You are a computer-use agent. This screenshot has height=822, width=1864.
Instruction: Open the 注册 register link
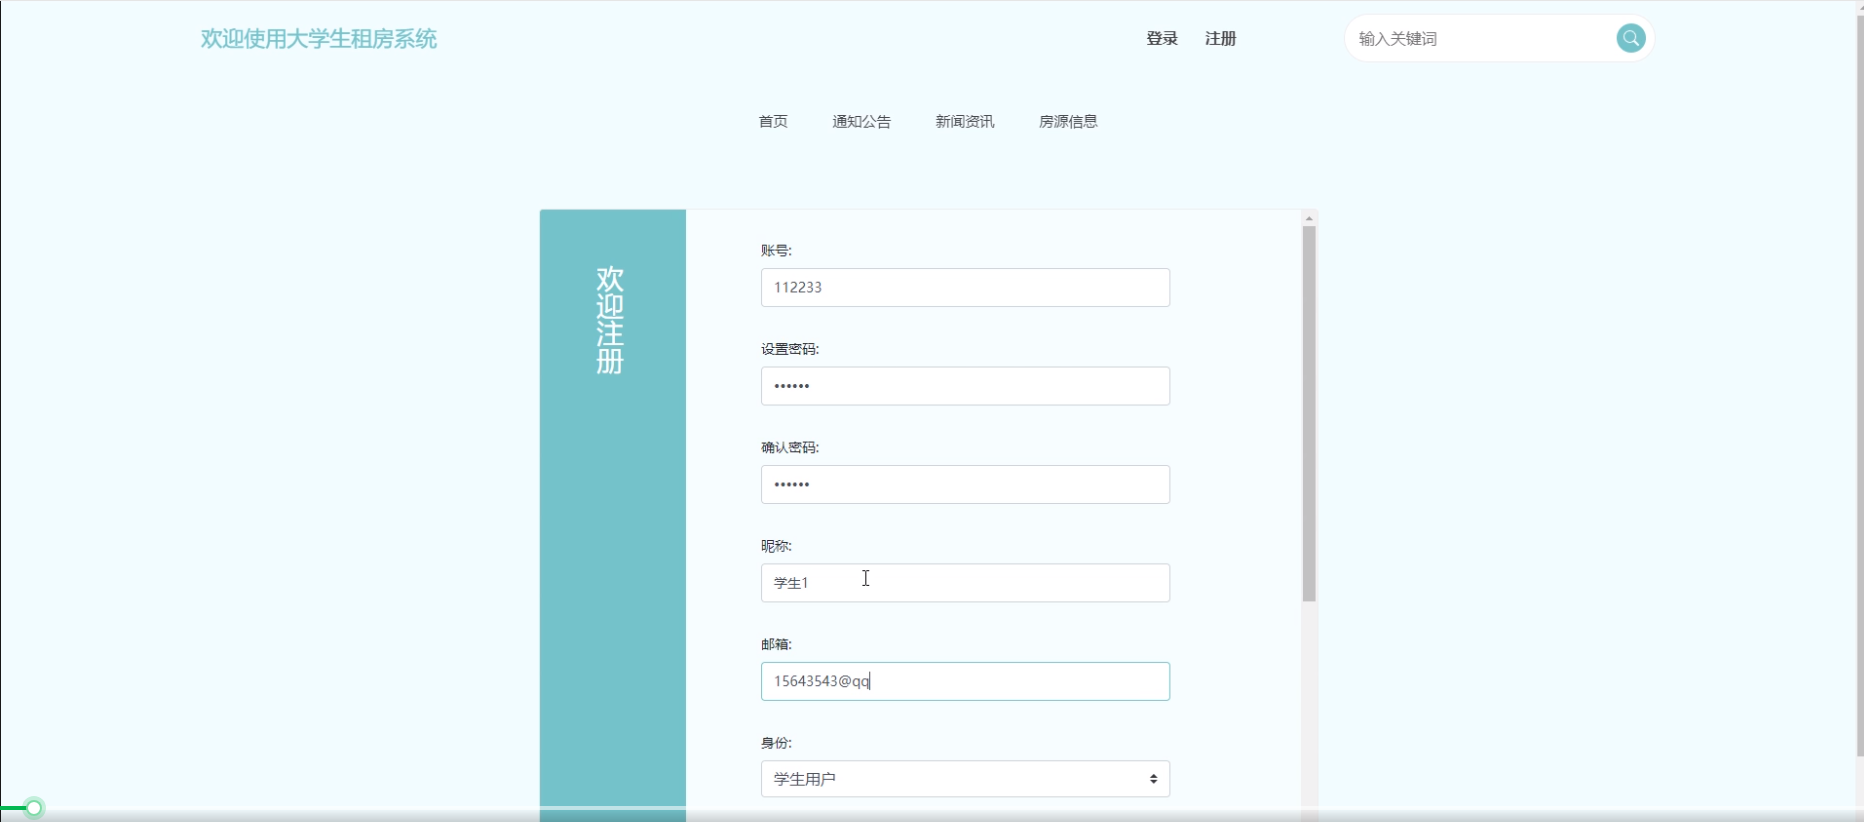1220,38
